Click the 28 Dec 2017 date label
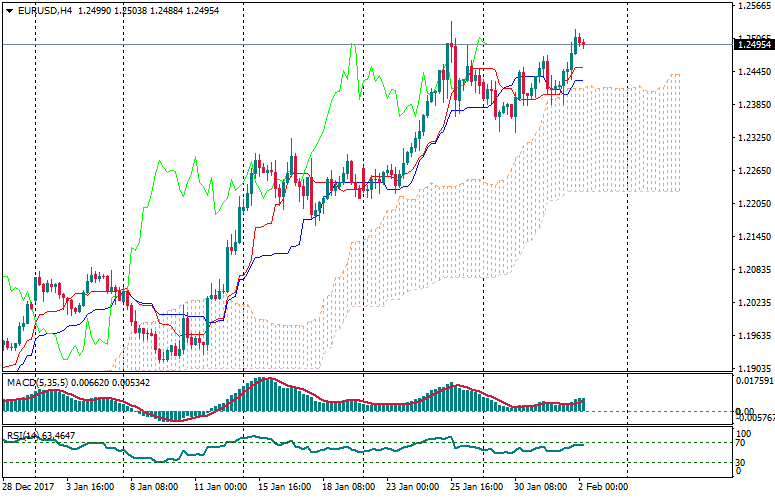The width and height of the screenshot is (775, 498). pos(27,487)
